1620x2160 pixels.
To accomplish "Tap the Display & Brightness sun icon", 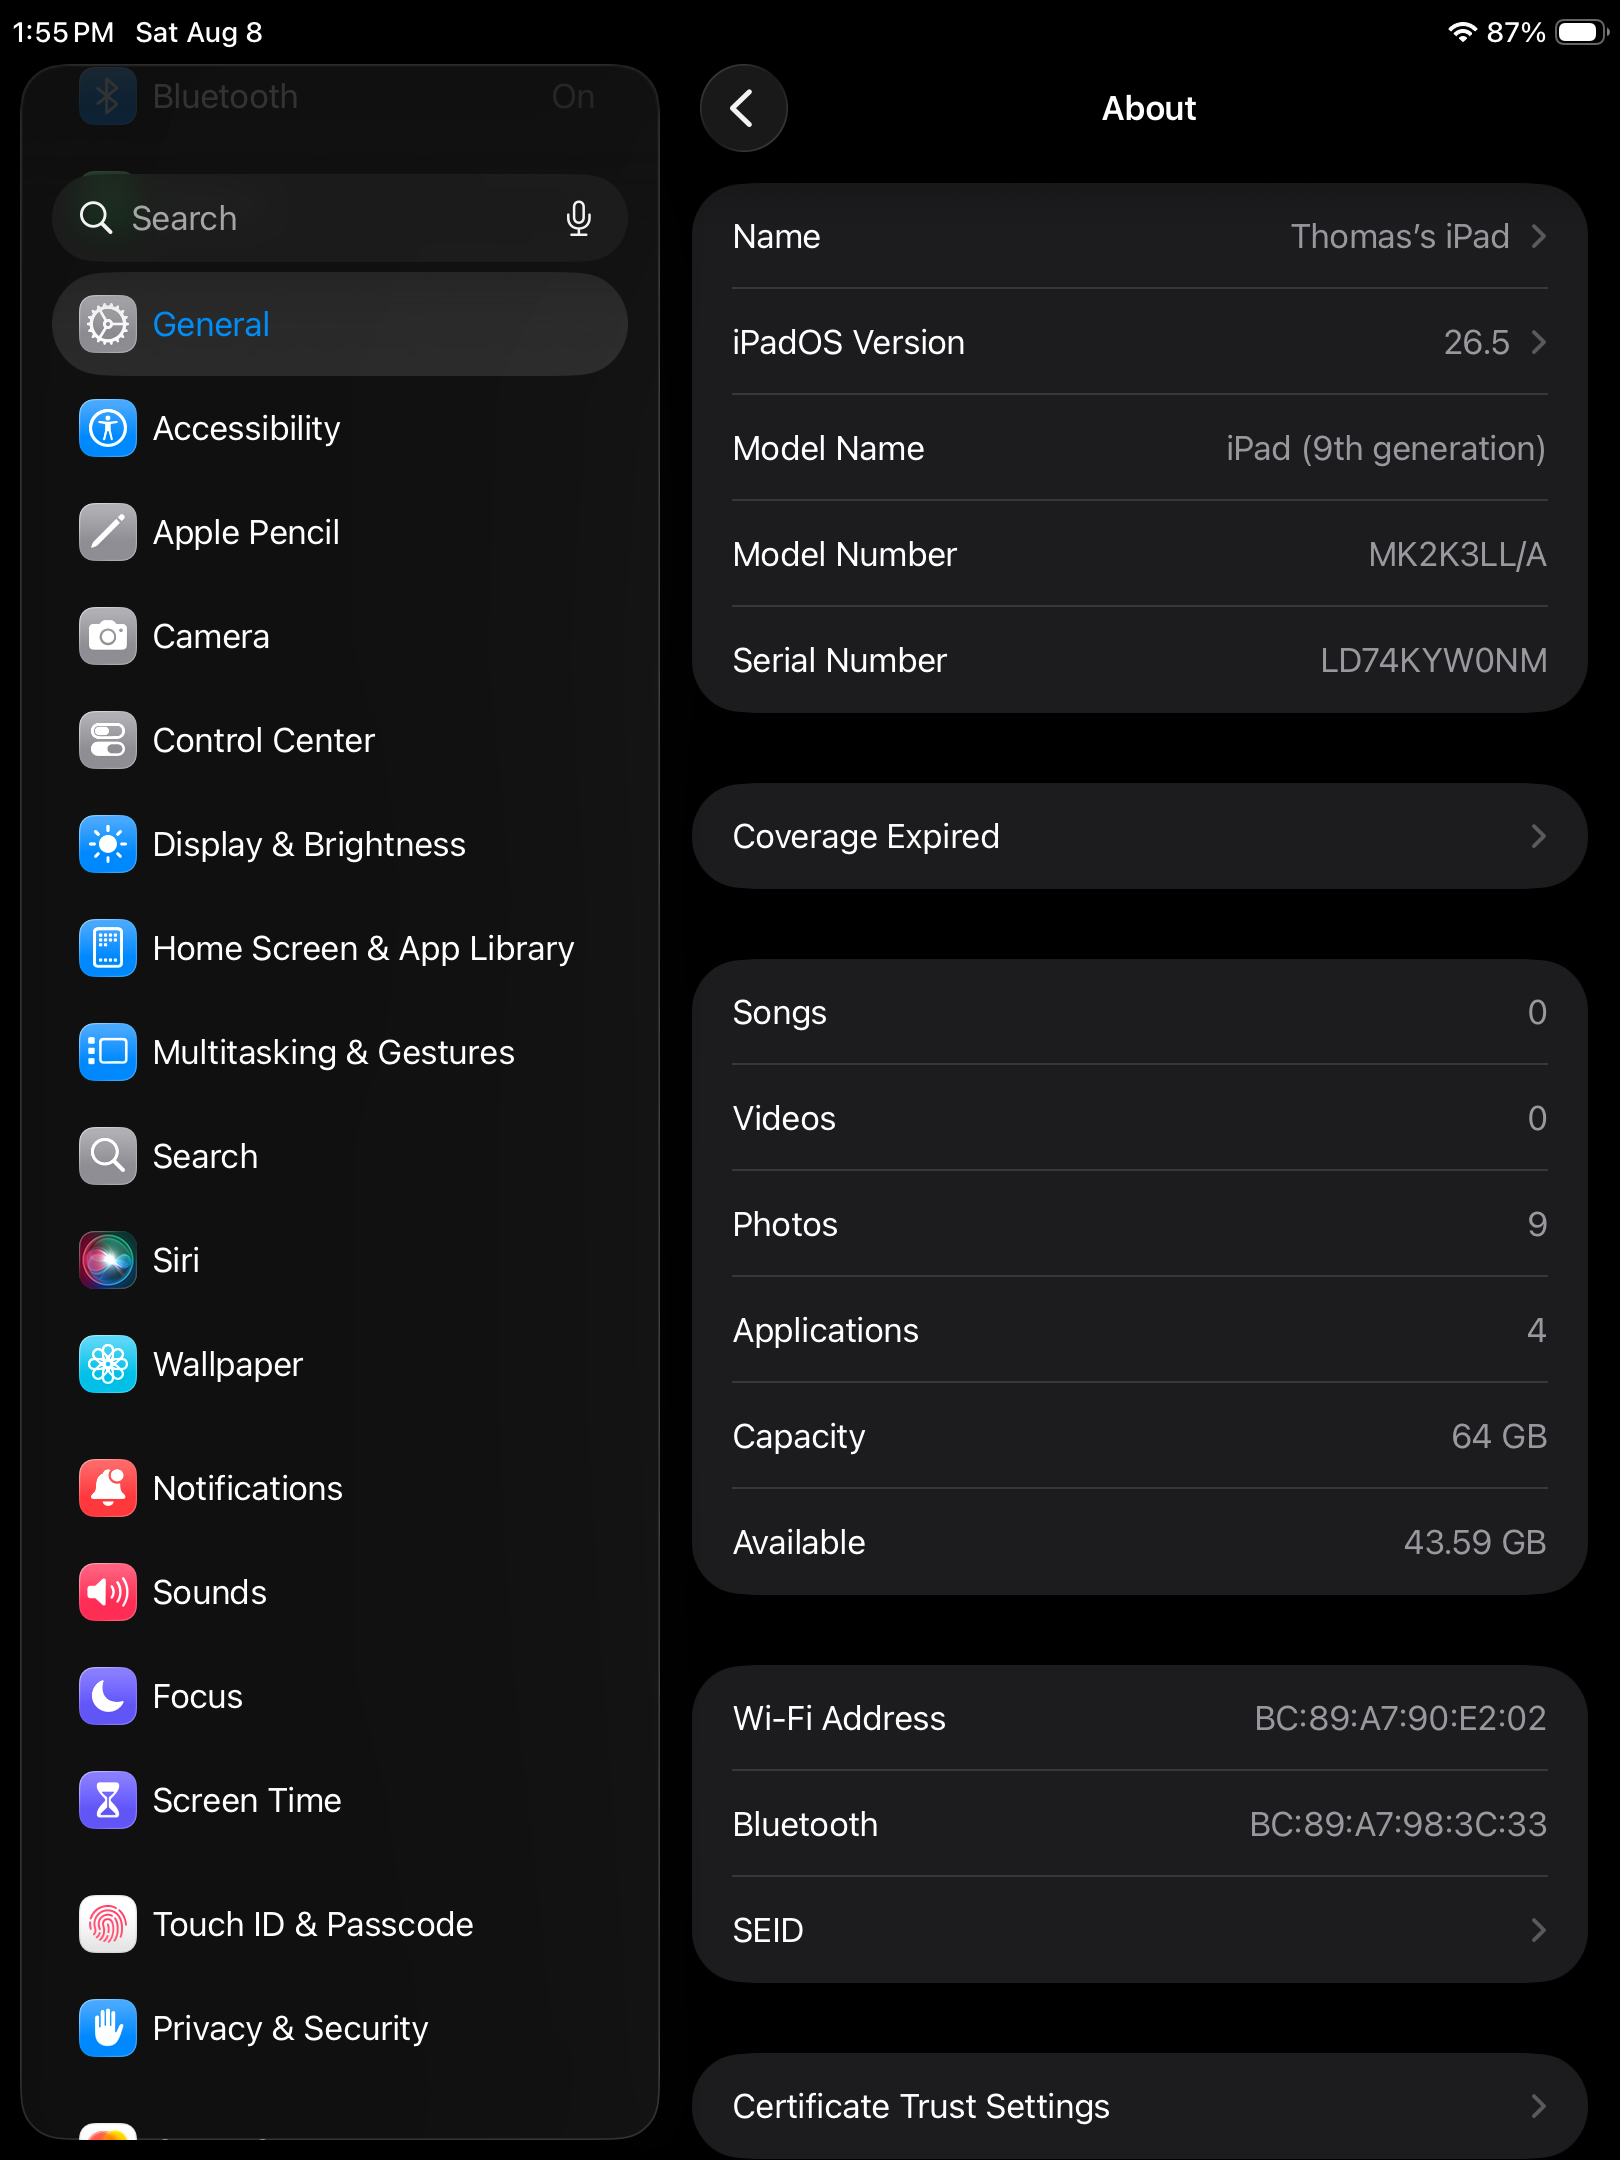I will (x=108, y=844).
